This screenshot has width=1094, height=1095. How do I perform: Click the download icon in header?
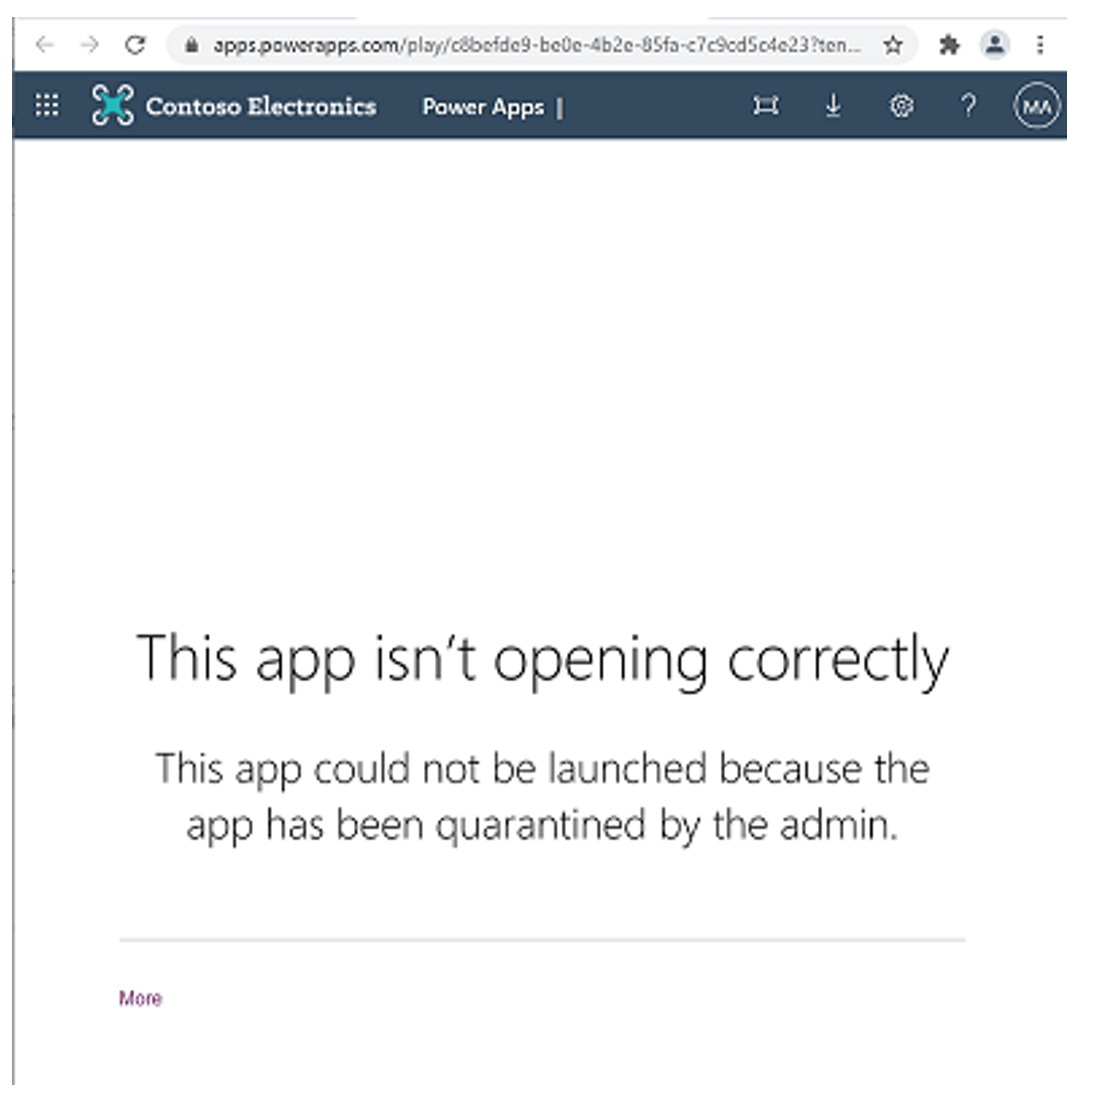tap(833, 105)
